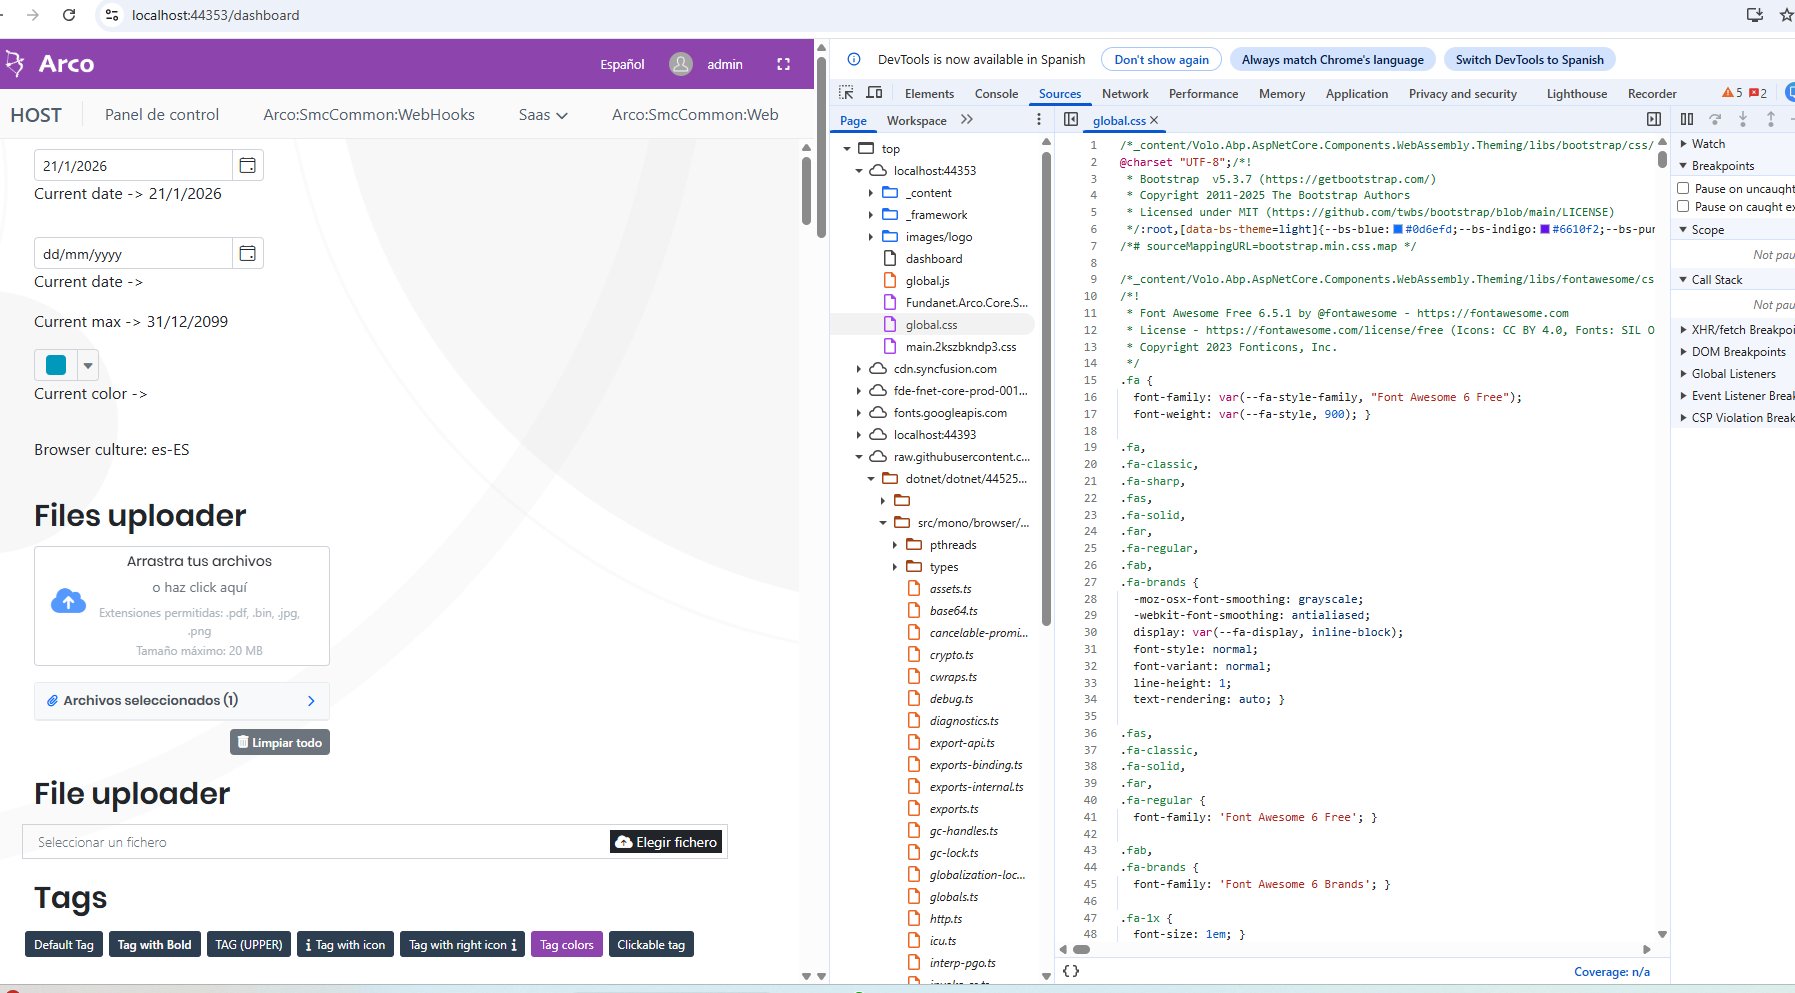Click the Limpiar todo button

[x=280, y=742]
